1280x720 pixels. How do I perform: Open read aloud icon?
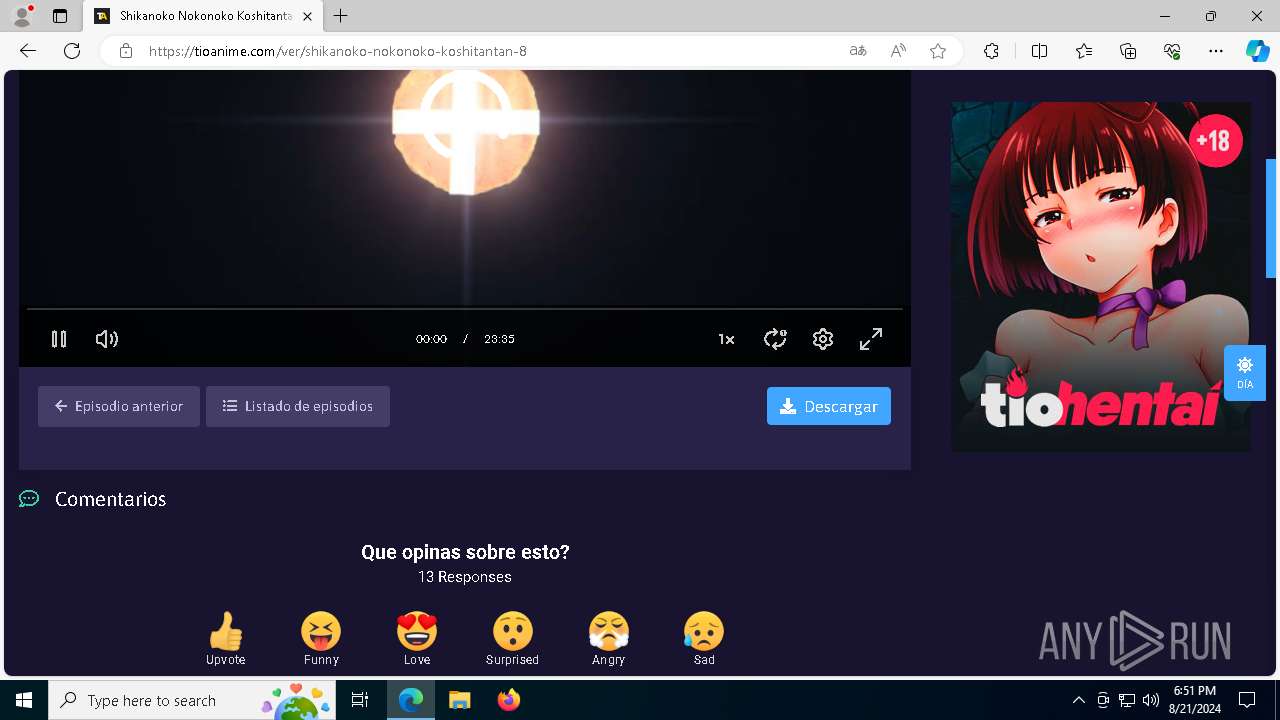point(898,51)
